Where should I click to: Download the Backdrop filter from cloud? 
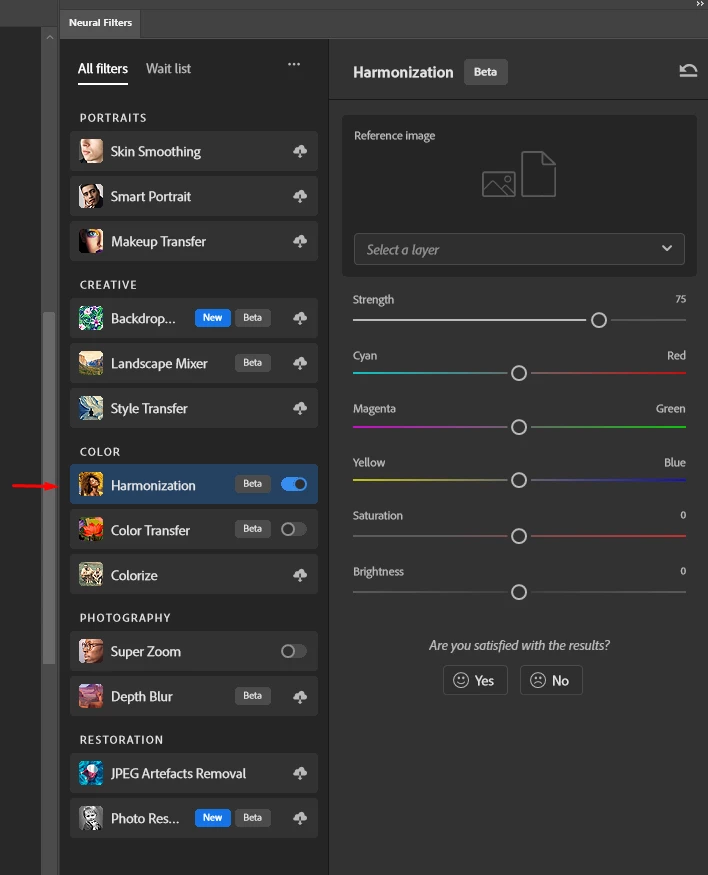pyautogui.click(x=300, y=318)
